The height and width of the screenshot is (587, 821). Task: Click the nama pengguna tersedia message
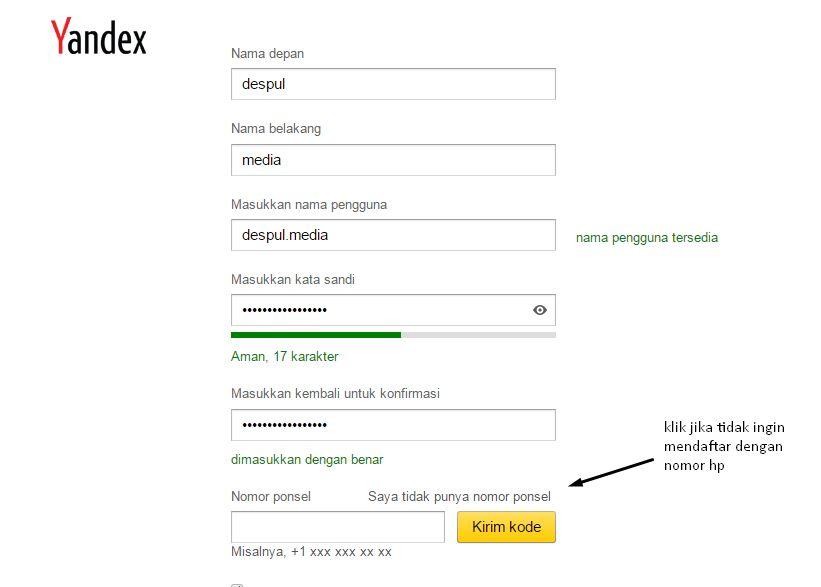(647, 237)
